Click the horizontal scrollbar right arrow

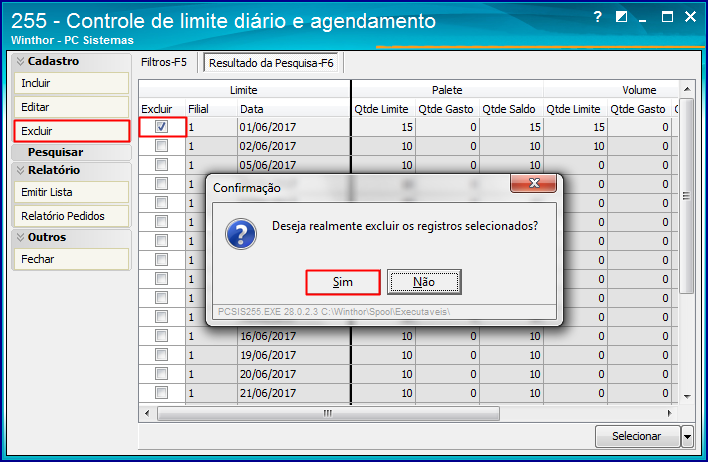point(669,413)
